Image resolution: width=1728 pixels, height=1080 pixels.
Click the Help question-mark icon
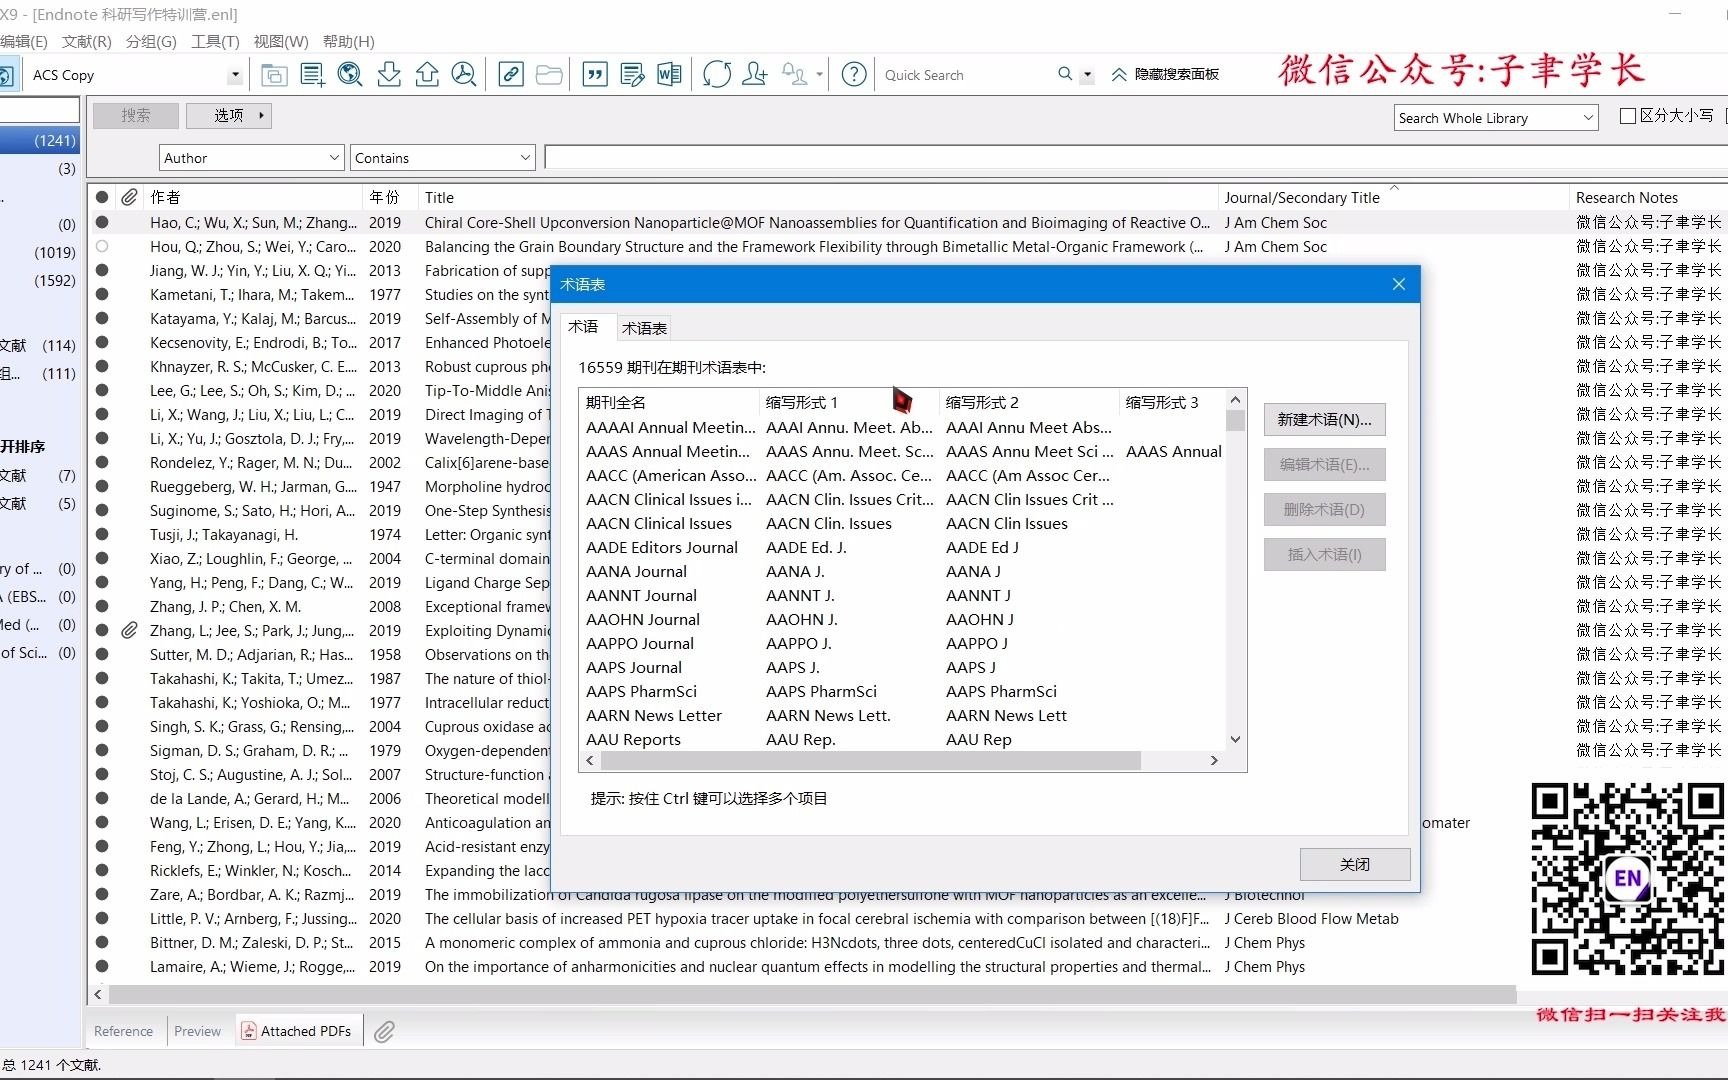pos(854,75)
